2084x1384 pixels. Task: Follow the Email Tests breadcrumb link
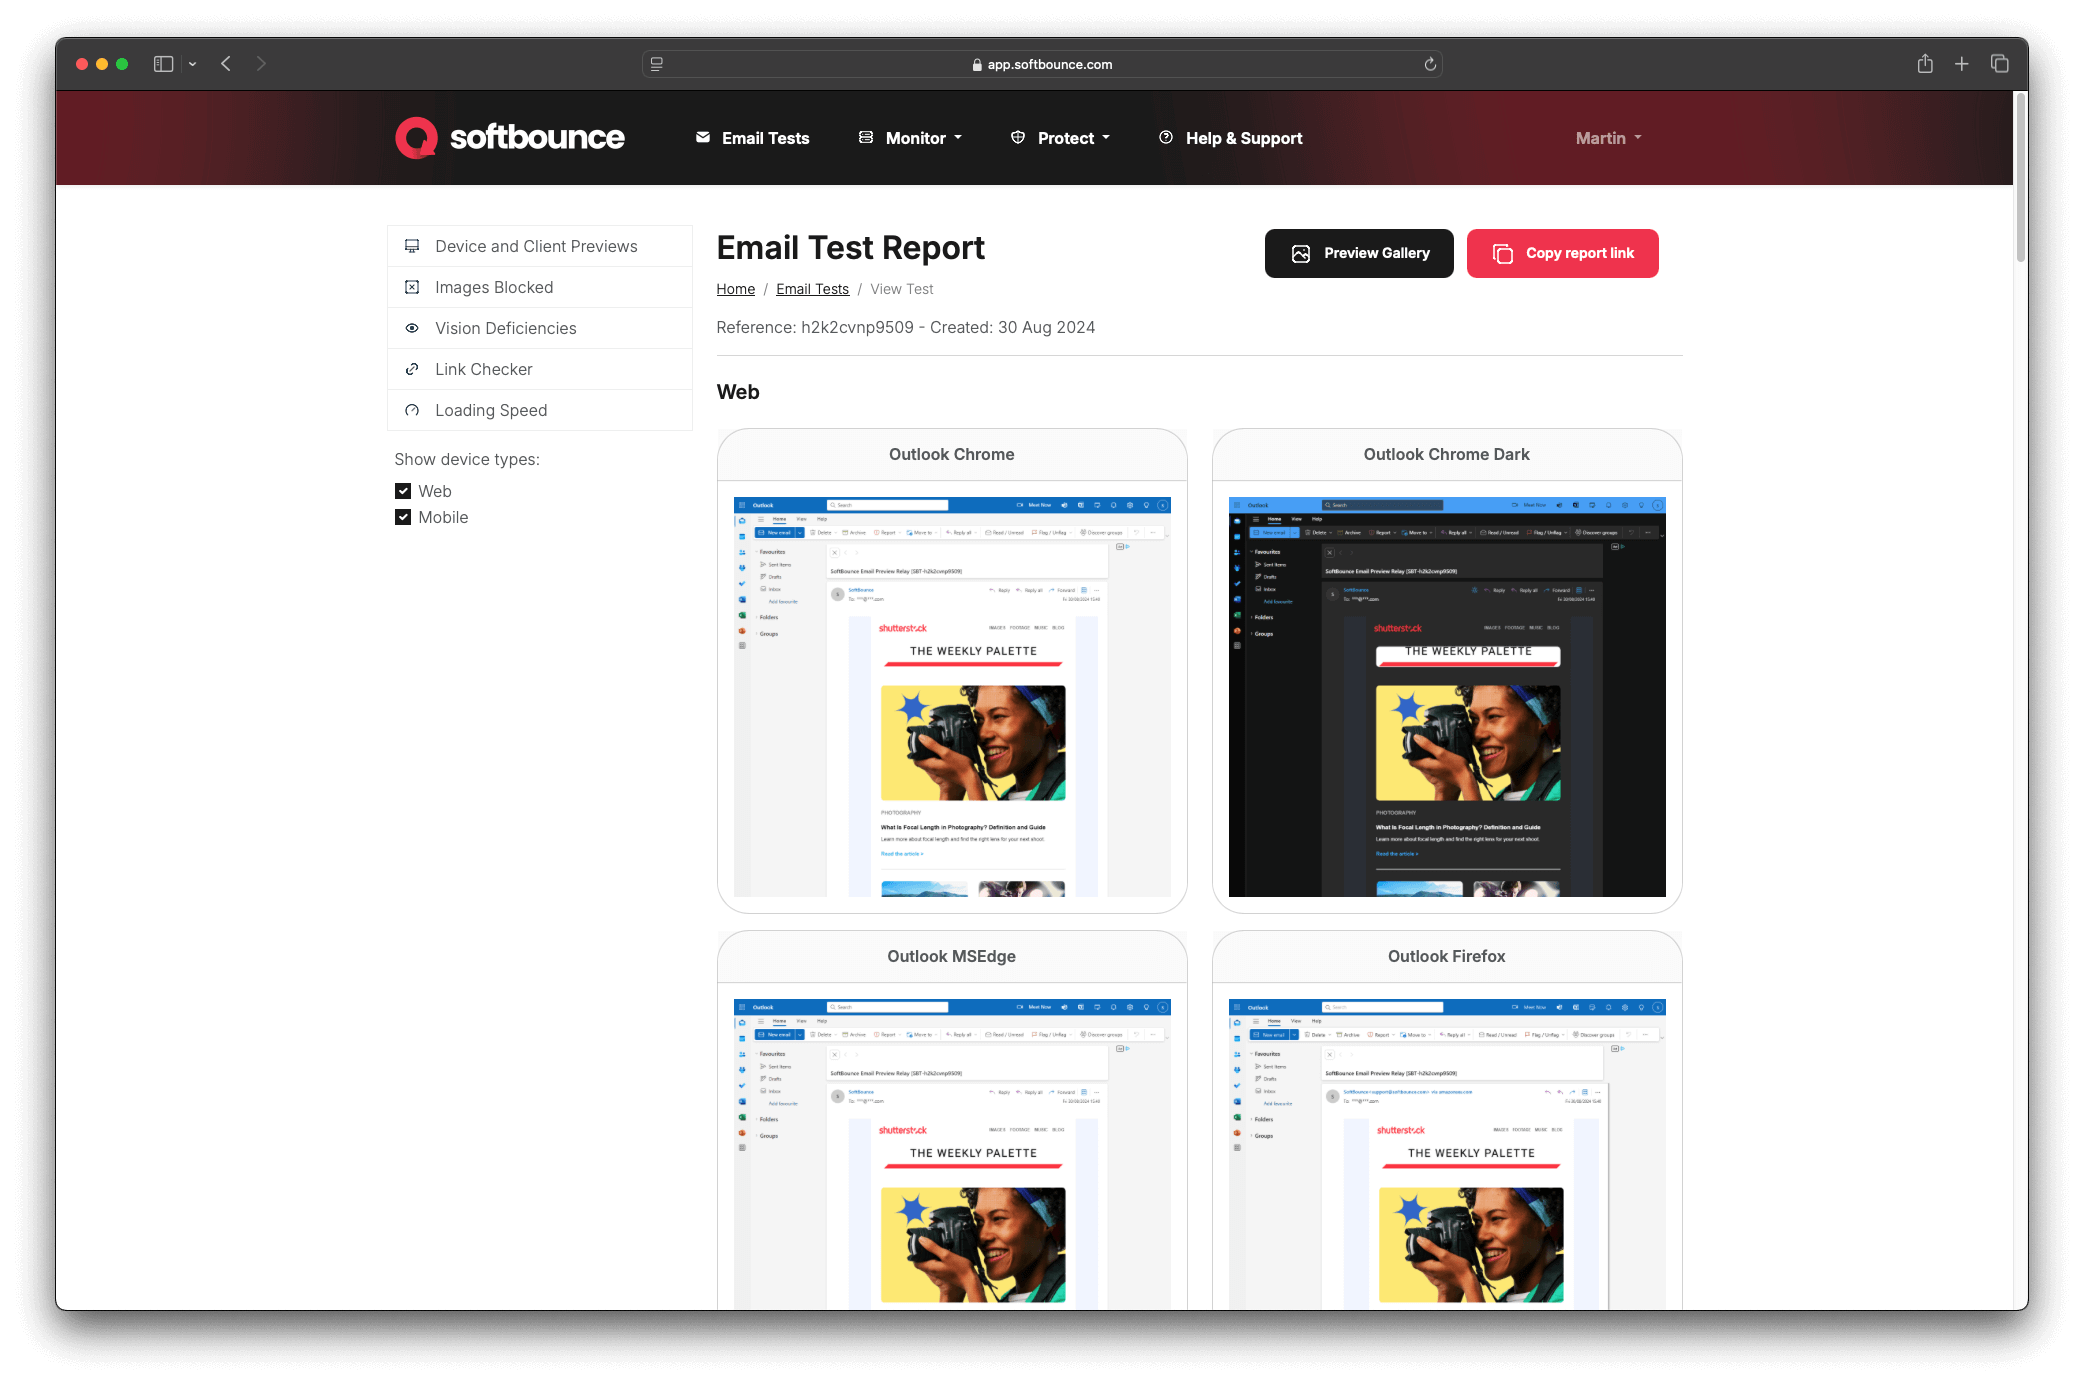(812, 289)
